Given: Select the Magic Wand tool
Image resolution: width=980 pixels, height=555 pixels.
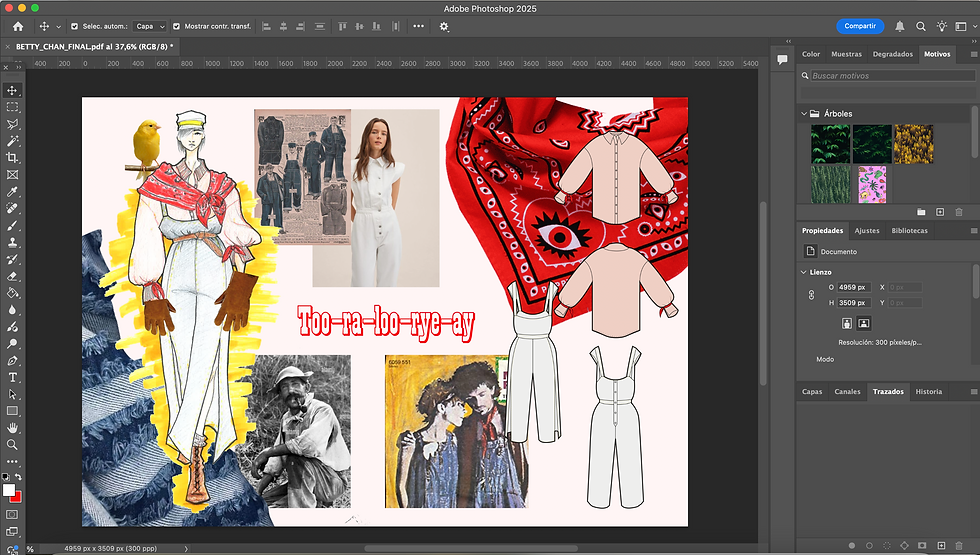Looking at the screenshot, I should click(12, 141).
